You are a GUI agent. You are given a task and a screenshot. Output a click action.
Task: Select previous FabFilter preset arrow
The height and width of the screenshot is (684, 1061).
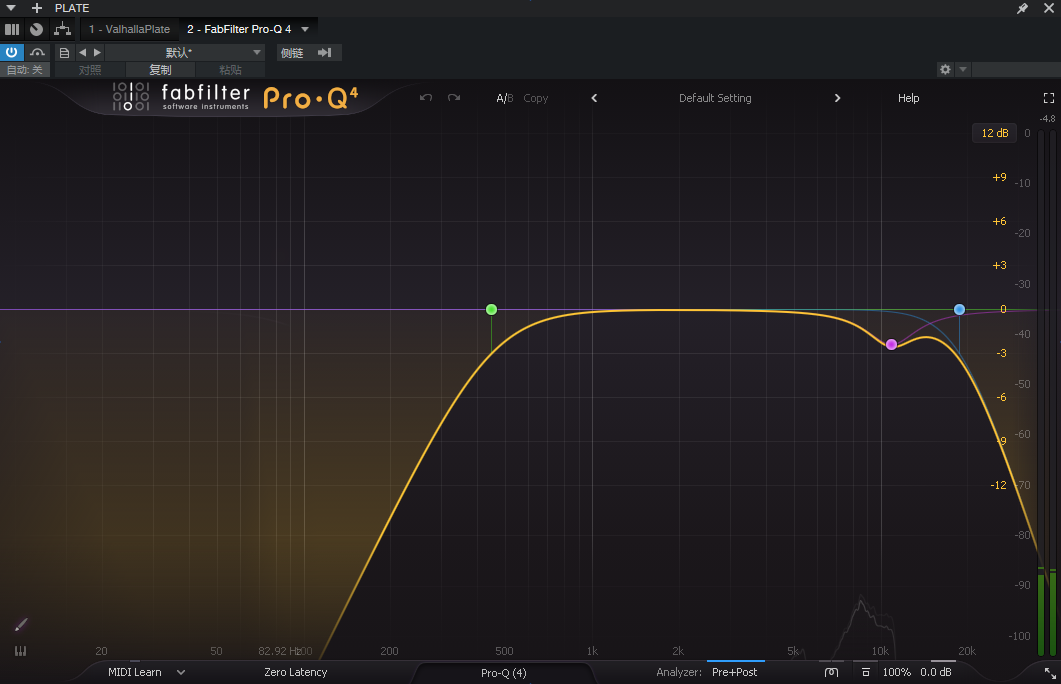594,98
